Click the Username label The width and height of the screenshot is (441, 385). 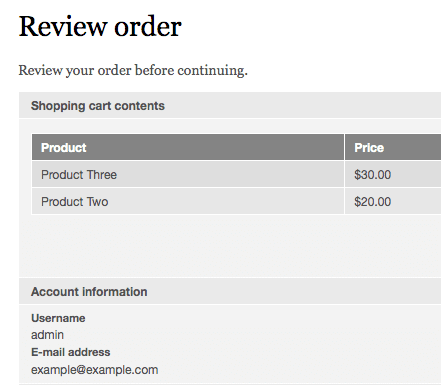[x=58, y=318]
